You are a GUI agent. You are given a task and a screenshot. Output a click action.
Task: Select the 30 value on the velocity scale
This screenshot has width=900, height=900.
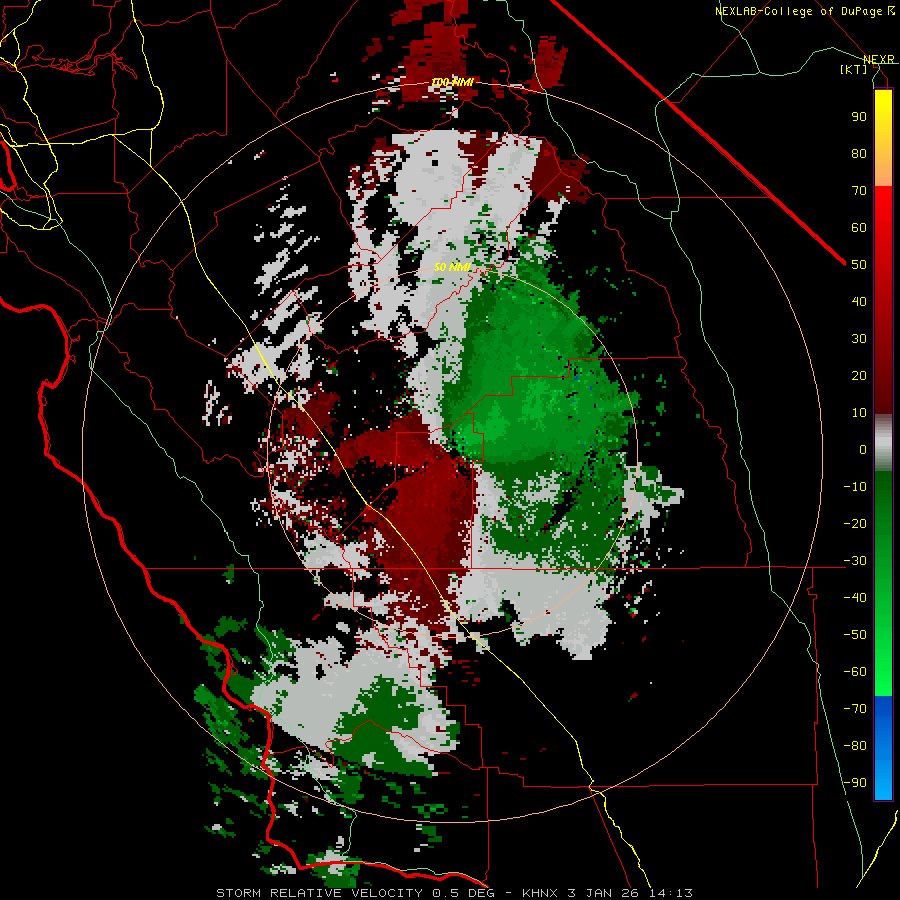point(859,339)
